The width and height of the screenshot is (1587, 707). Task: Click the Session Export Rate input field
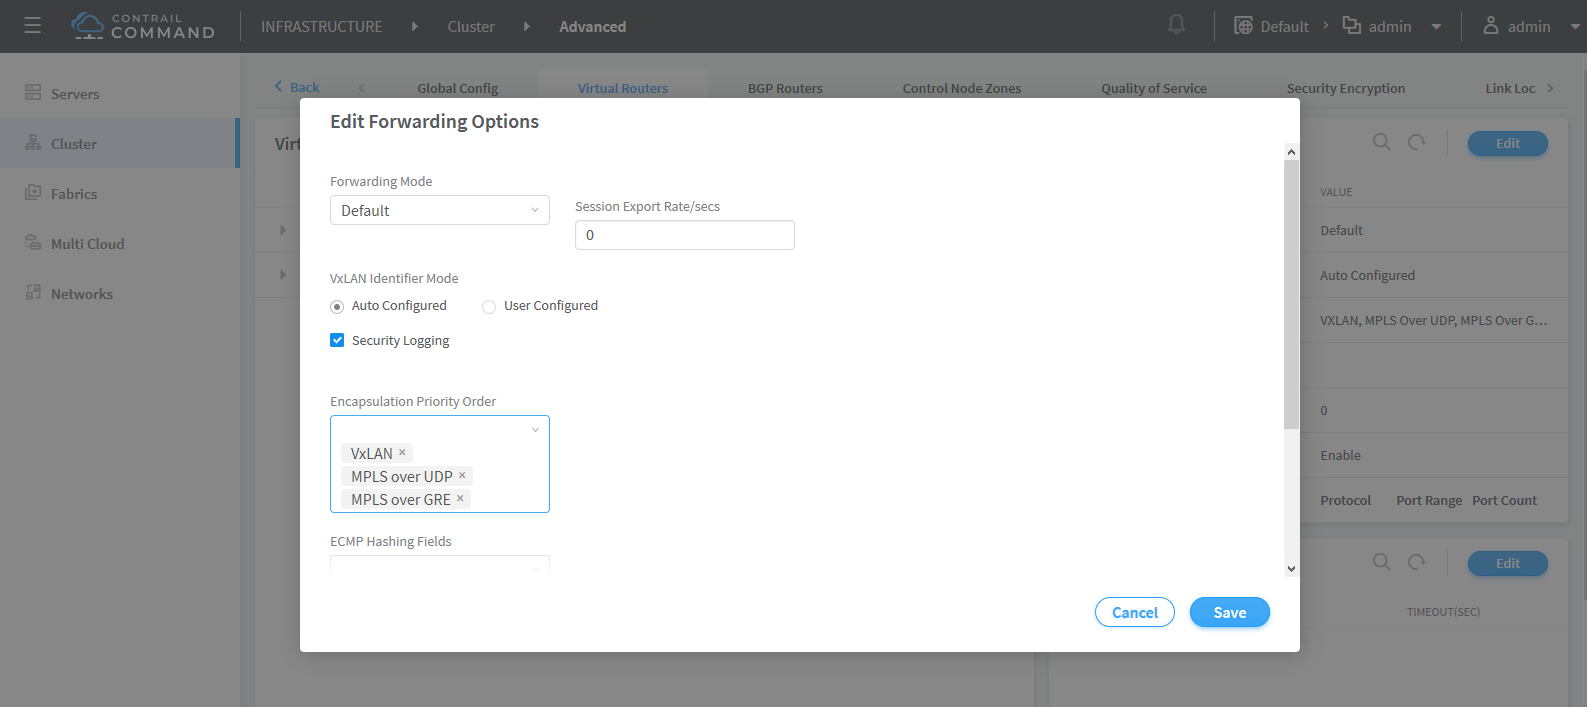tap(684, 235)
